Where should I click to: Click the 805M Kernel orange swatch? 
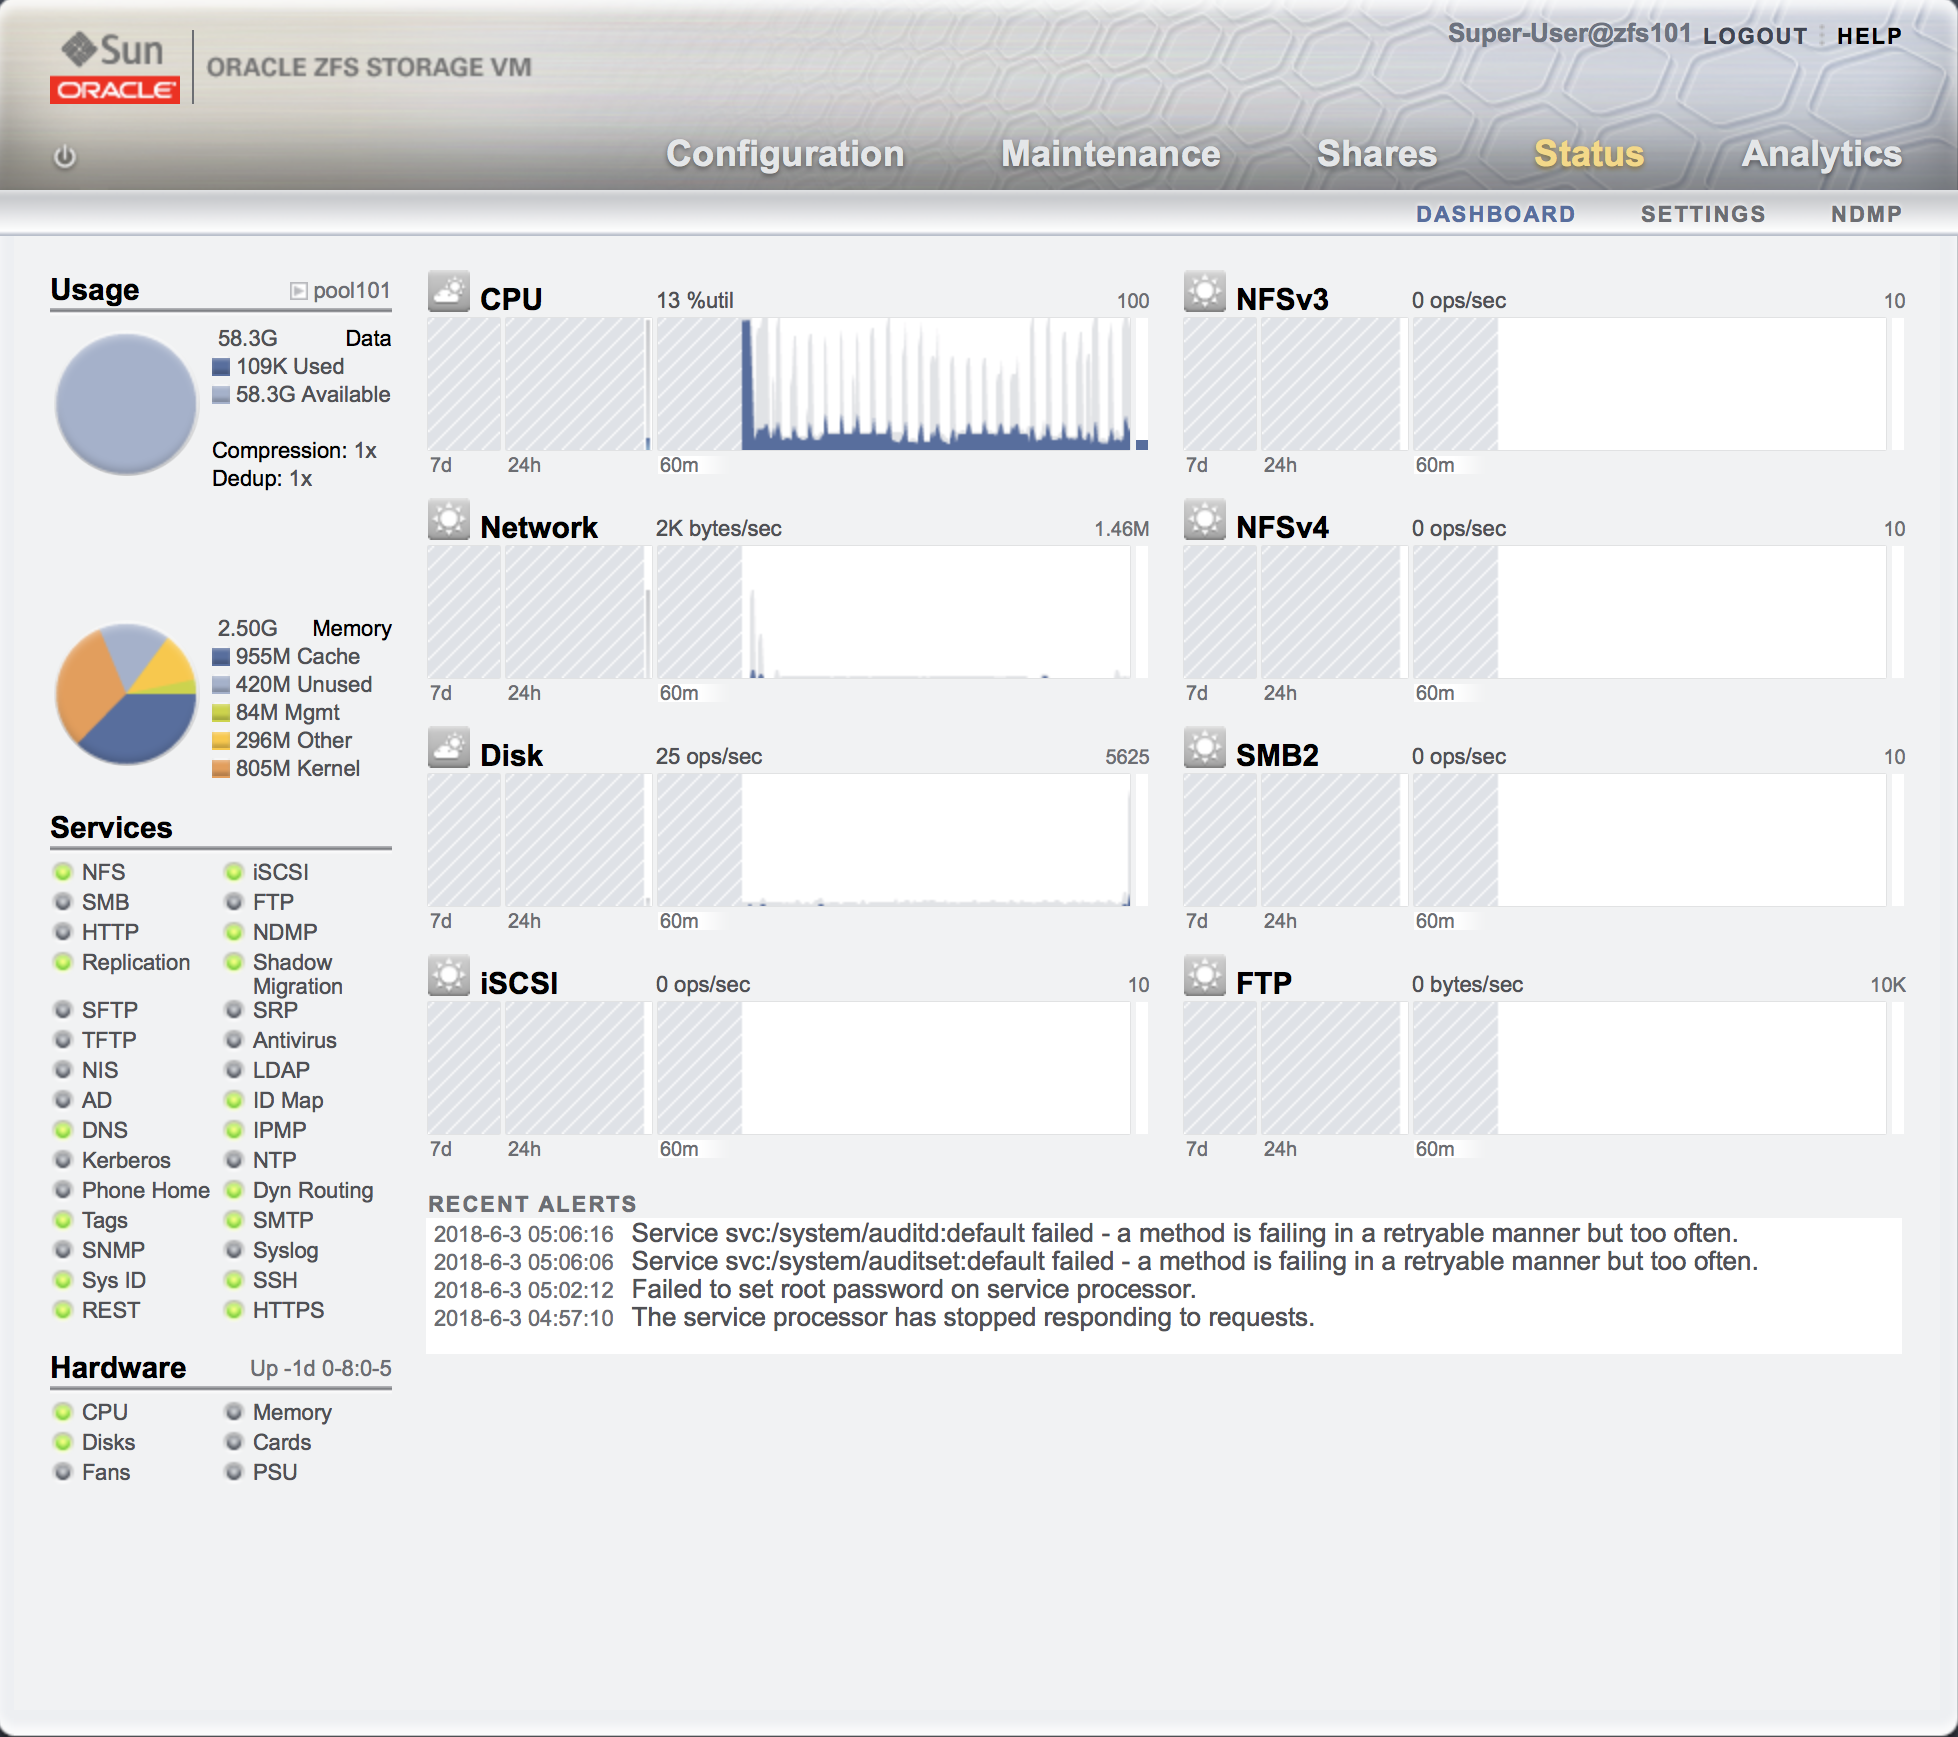pos(221,769)
